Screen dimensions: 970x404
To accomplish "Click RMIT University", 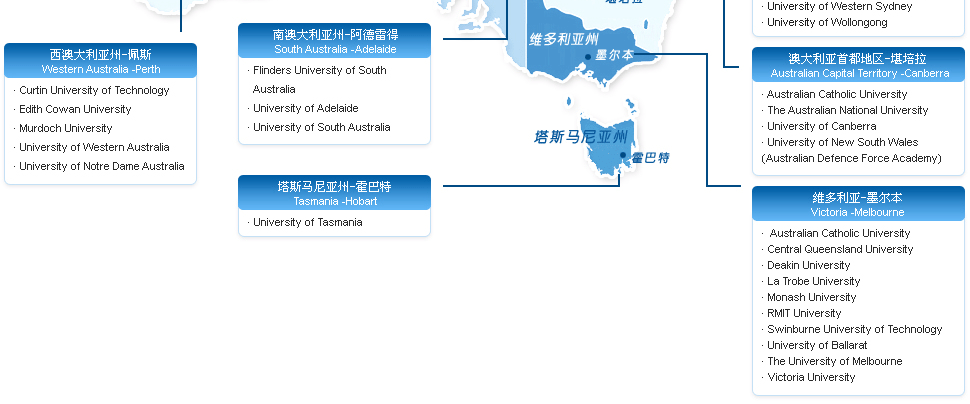I will point(804,314).
